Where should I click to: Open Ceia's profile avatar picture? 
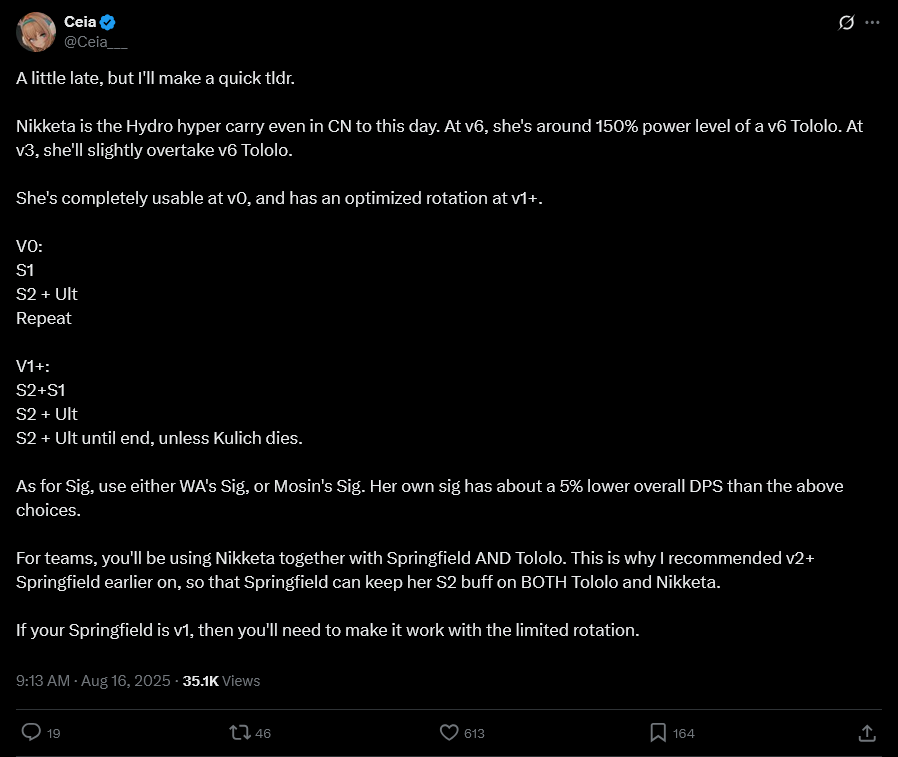(36, 32)
